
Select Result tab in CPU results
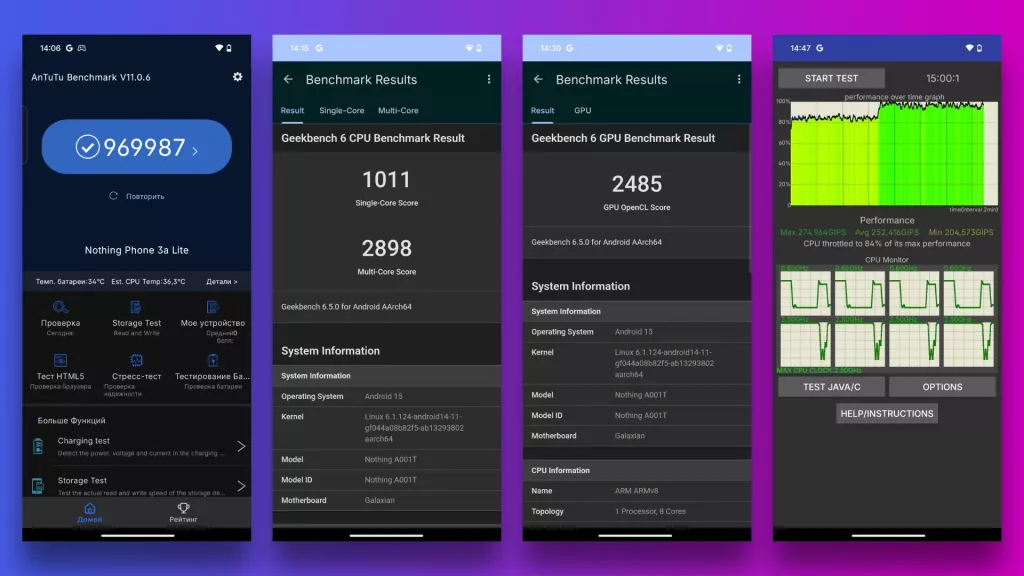coord(292,110)
